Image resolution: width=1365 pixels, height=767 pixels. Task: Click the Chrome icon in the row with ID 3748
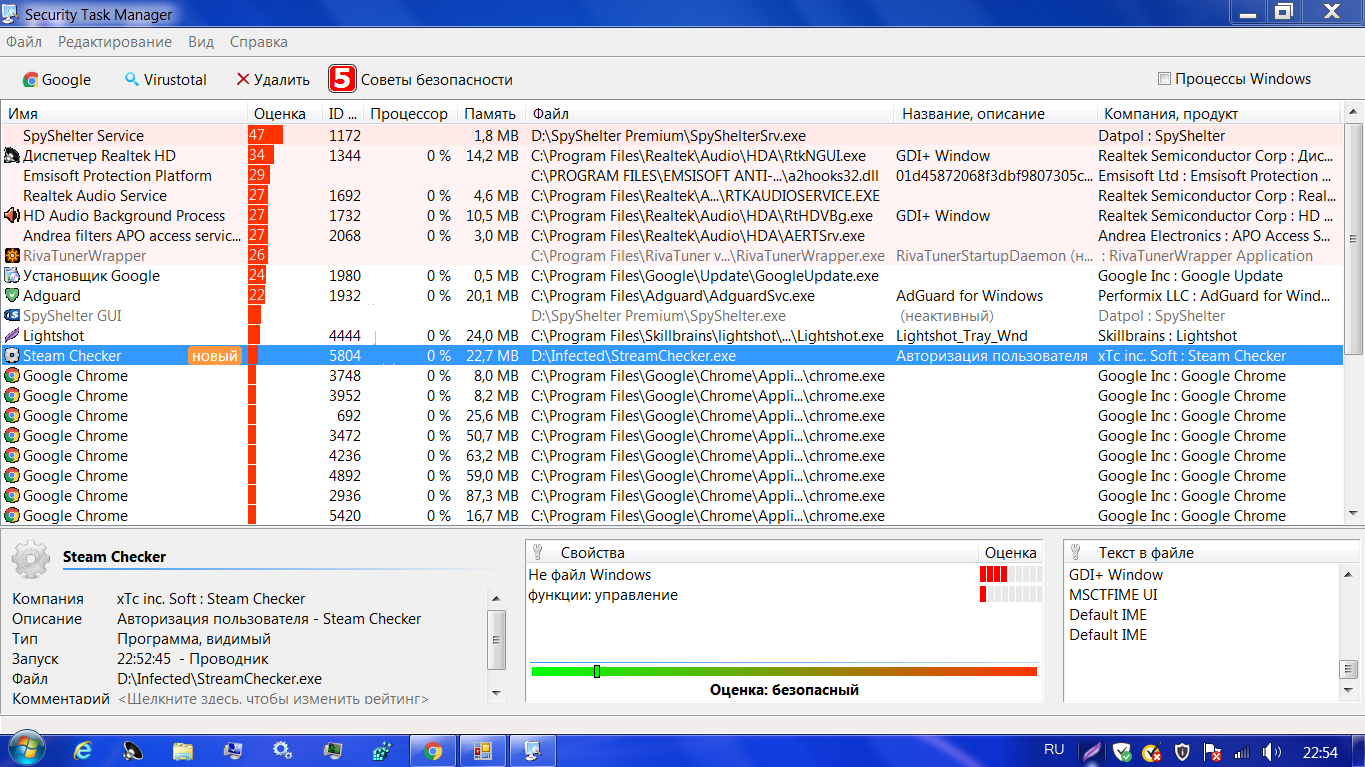tap(12, 376)
